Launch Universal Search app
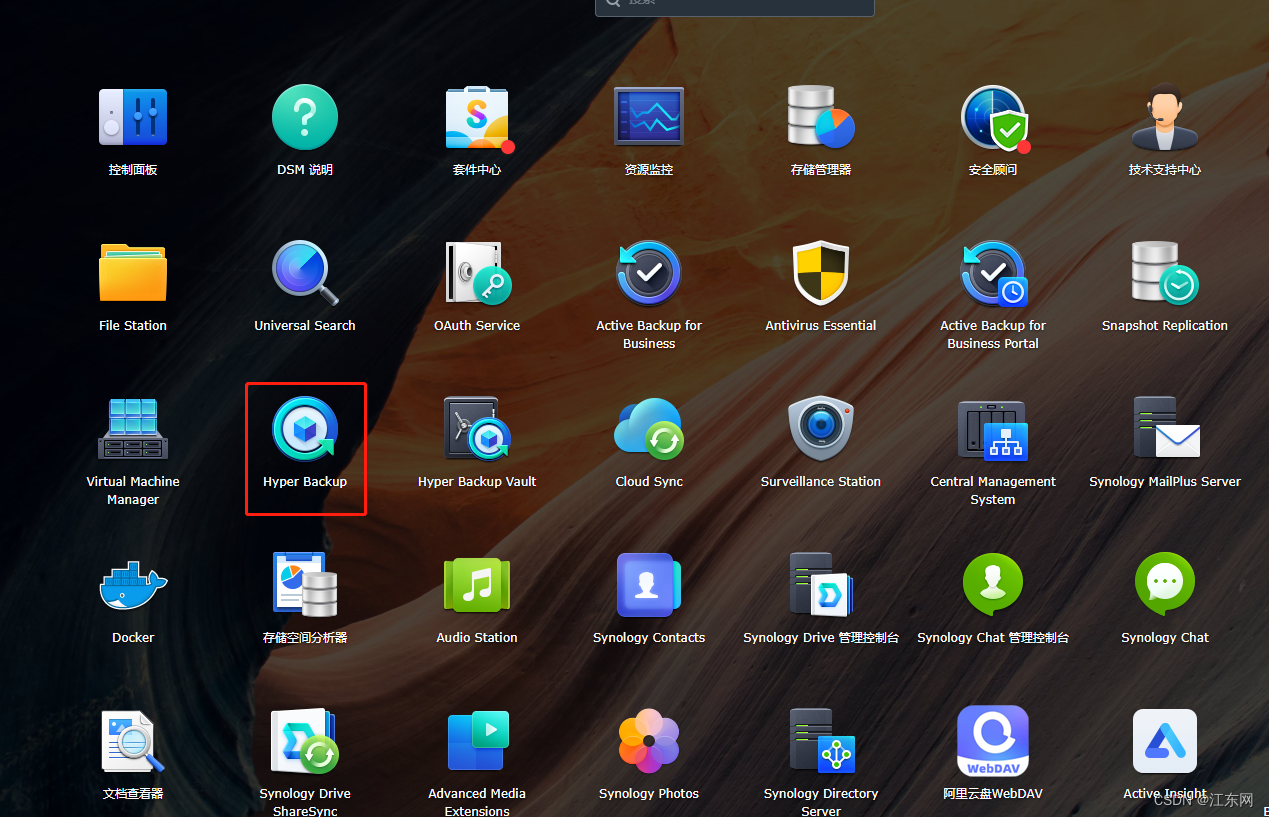 (x=305, y=273)
